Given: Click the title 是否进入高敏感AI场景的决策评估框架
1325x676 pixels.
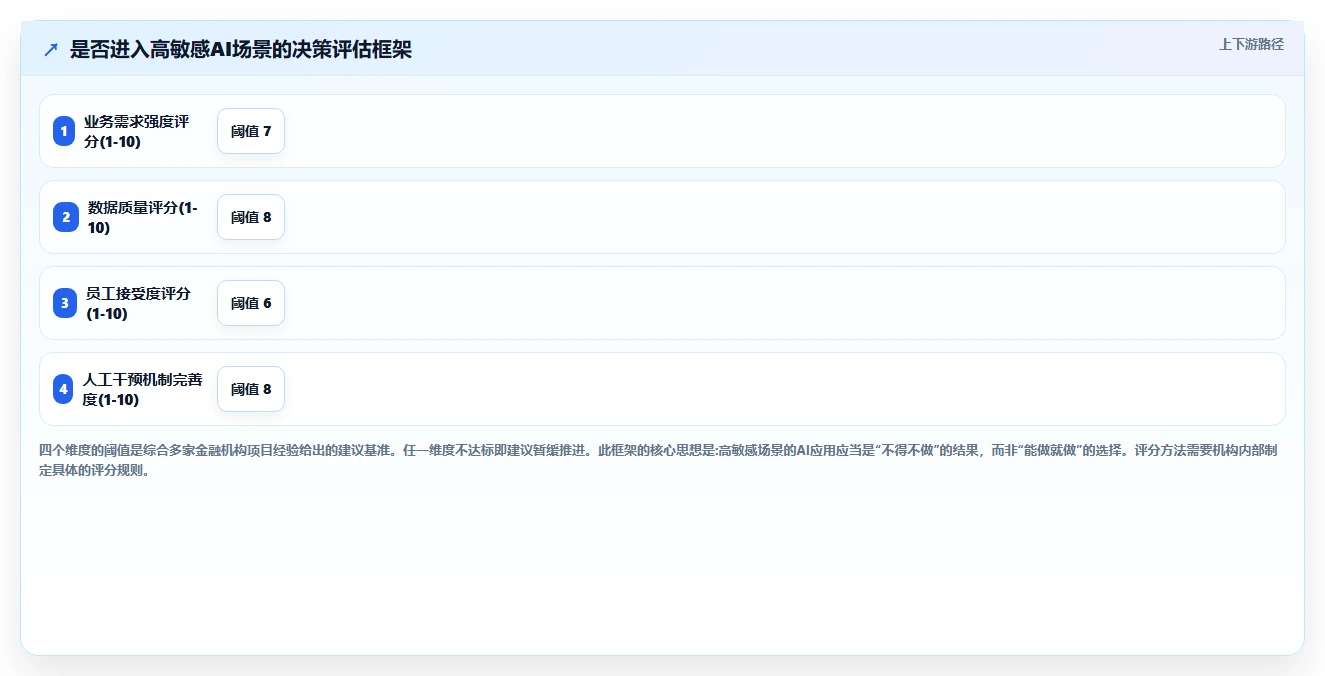Looking at the screenshot, I should click(x=241, y=49).
